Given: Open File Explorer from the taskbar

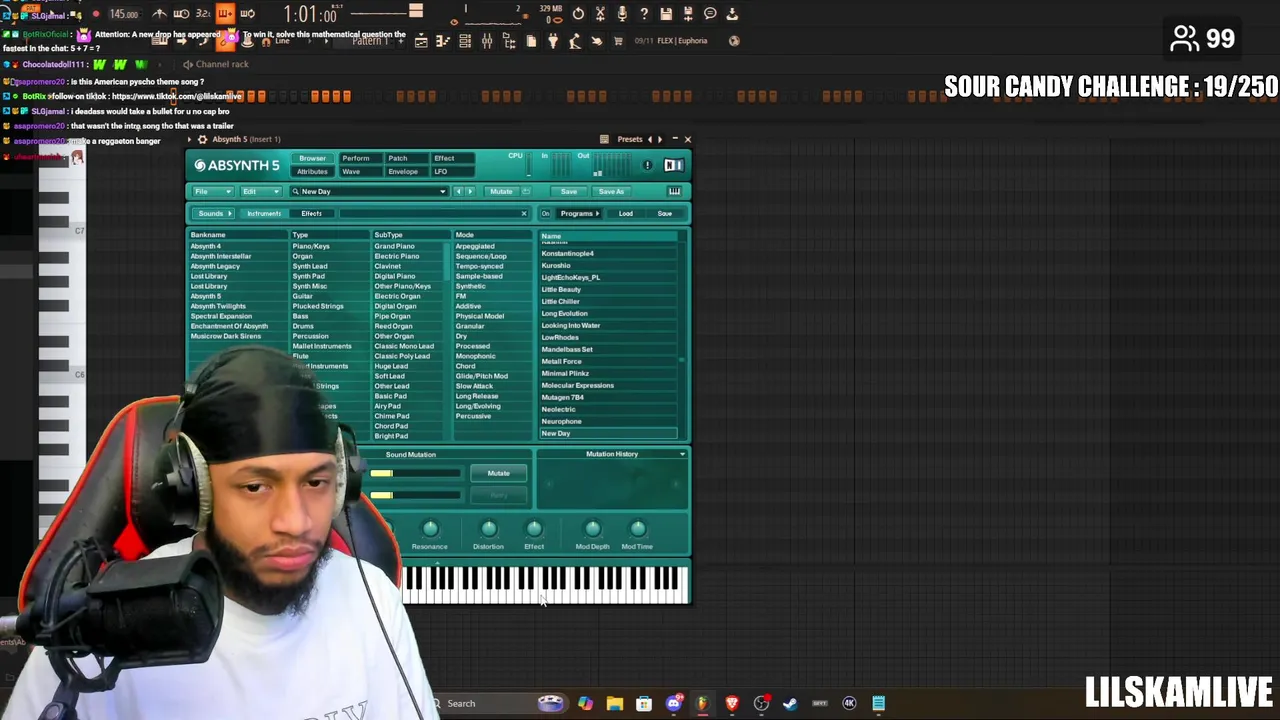Looking at the screenshot, I should click(x=614, y=703).
